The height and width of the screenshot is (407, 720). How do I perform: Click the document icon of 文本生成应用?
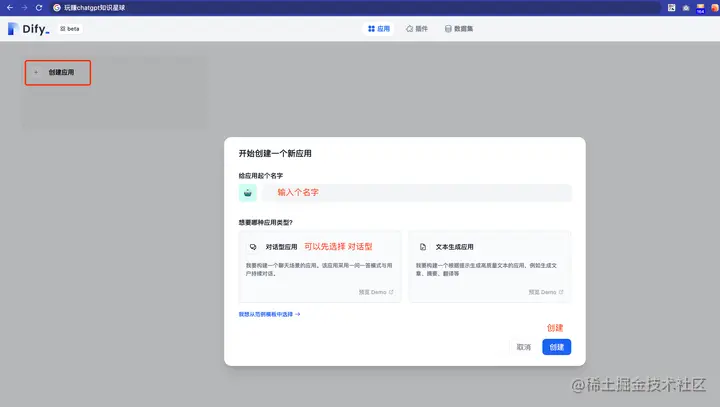pyautogui.click(x=423, y=247)
